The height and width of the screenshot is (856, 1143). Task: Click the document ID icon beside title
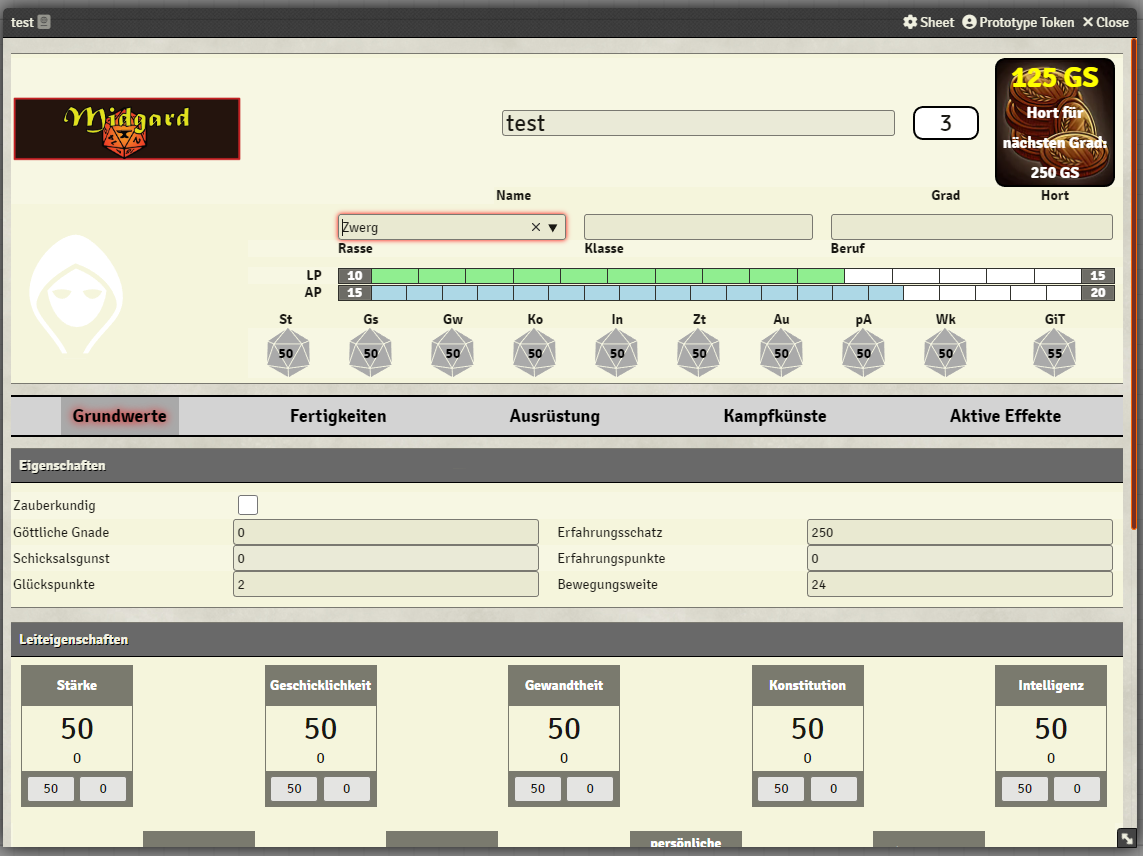point(44,22)
